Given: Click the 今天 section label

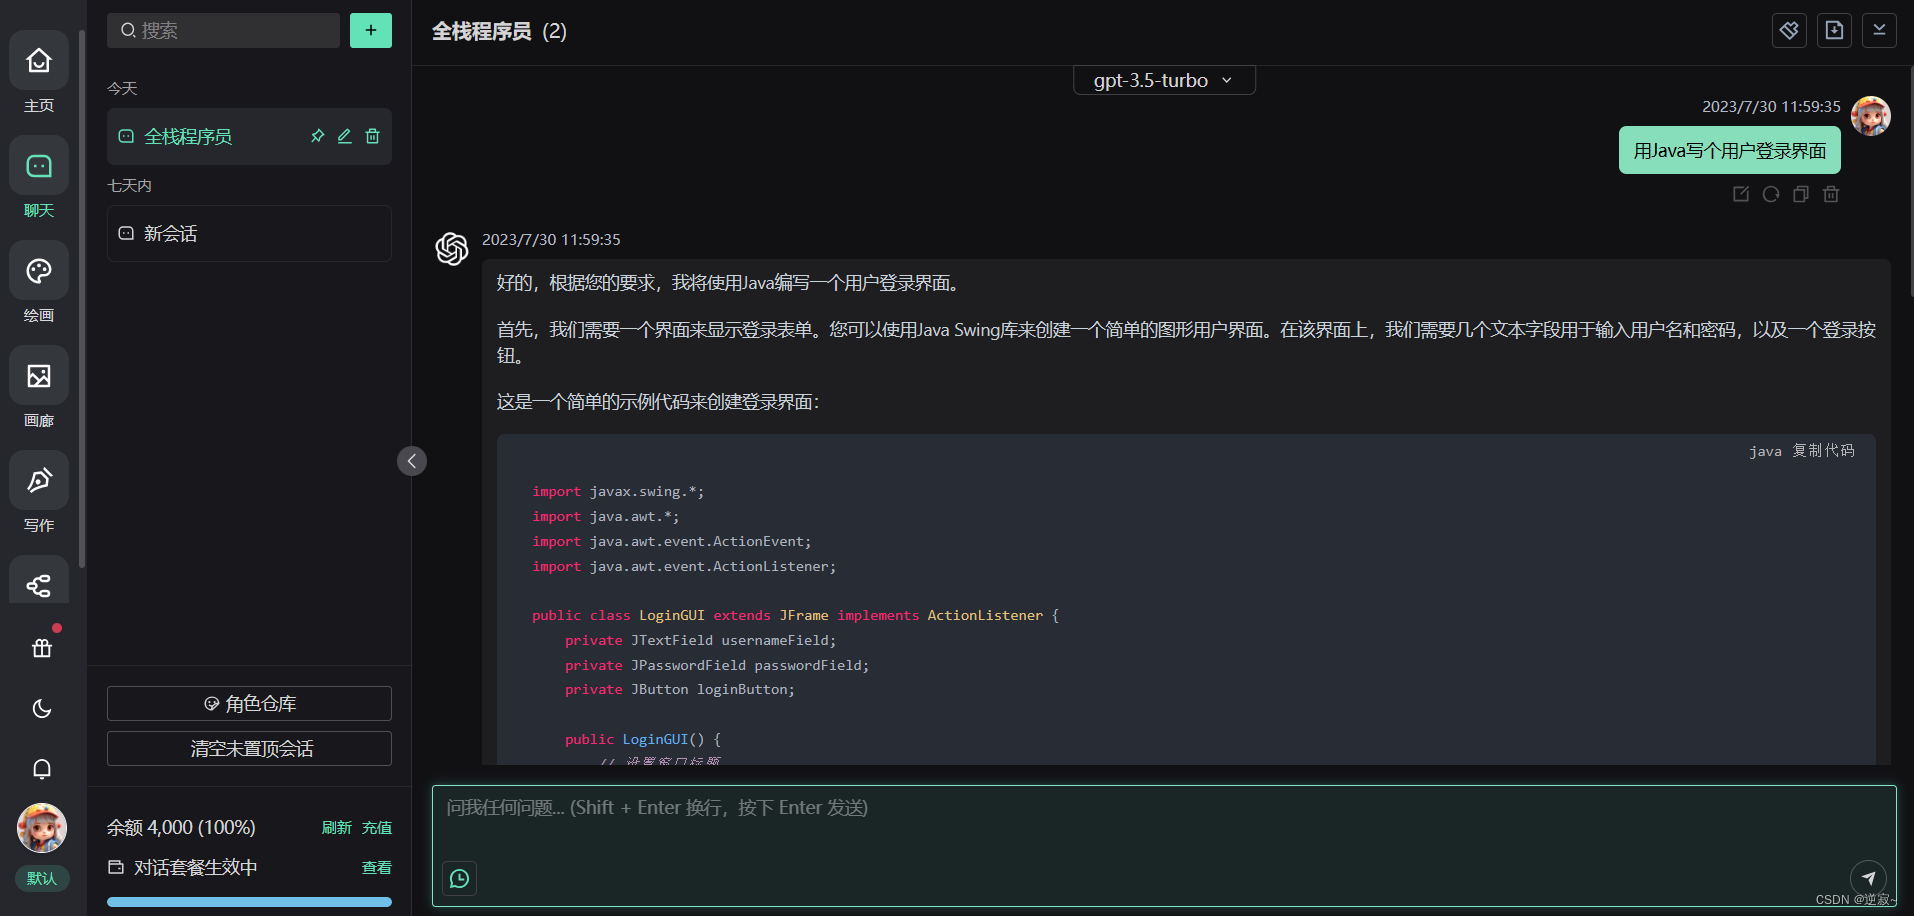Looking at the screenshot, I should point(122,88).
